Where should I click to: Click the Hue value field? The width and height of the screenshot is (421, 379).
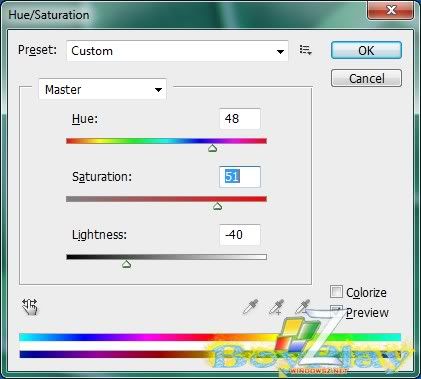pyautogui.click(x=240, y=119)
